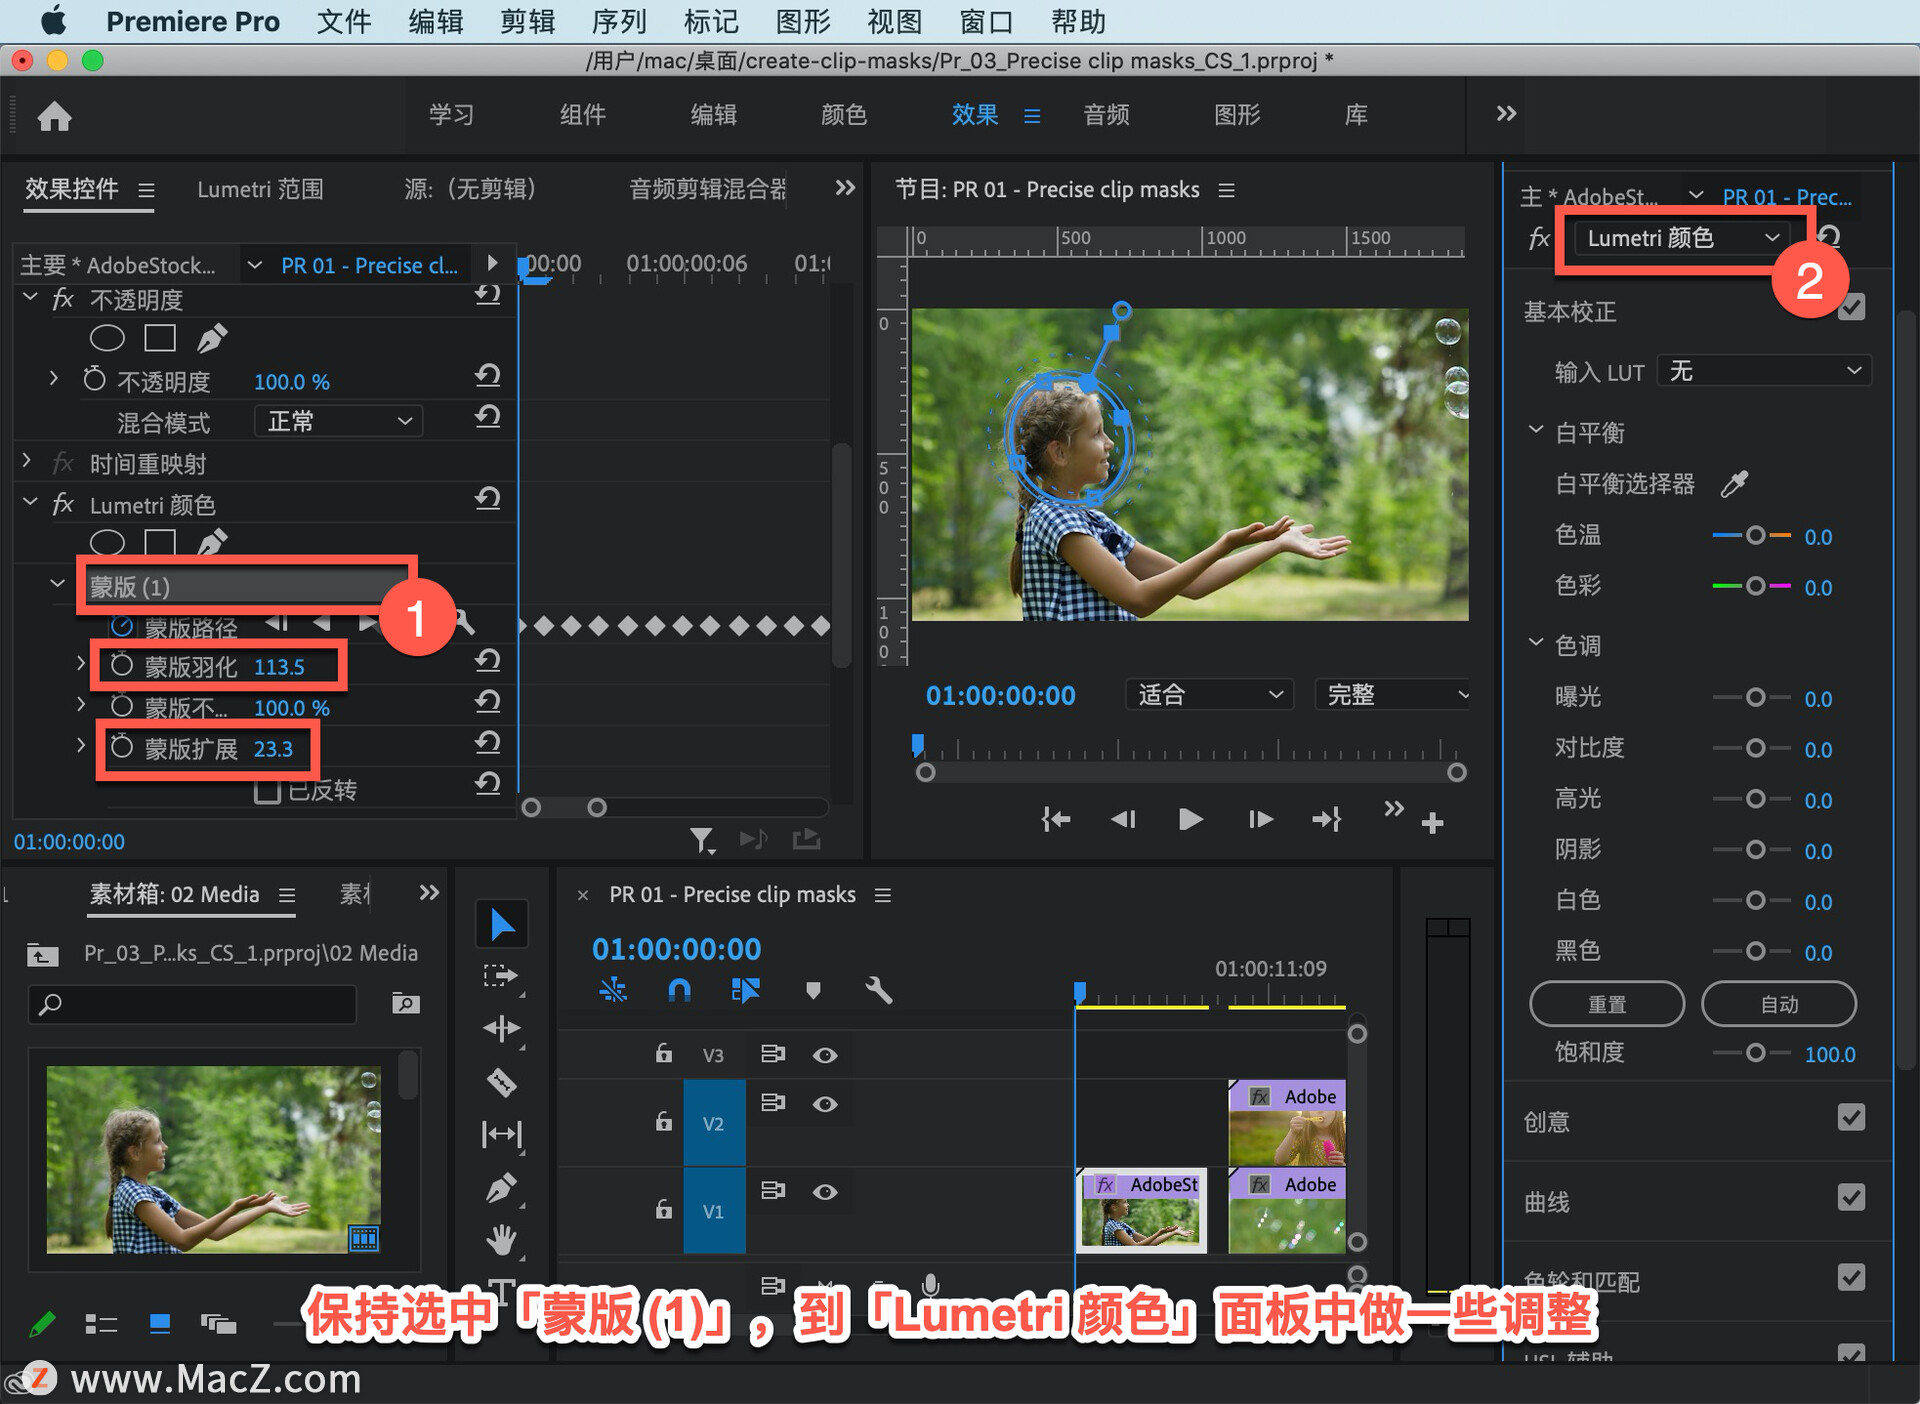1920x1404 pixels.
Task: Reset the Blend Mode parameter
Action: click(487, 416)
